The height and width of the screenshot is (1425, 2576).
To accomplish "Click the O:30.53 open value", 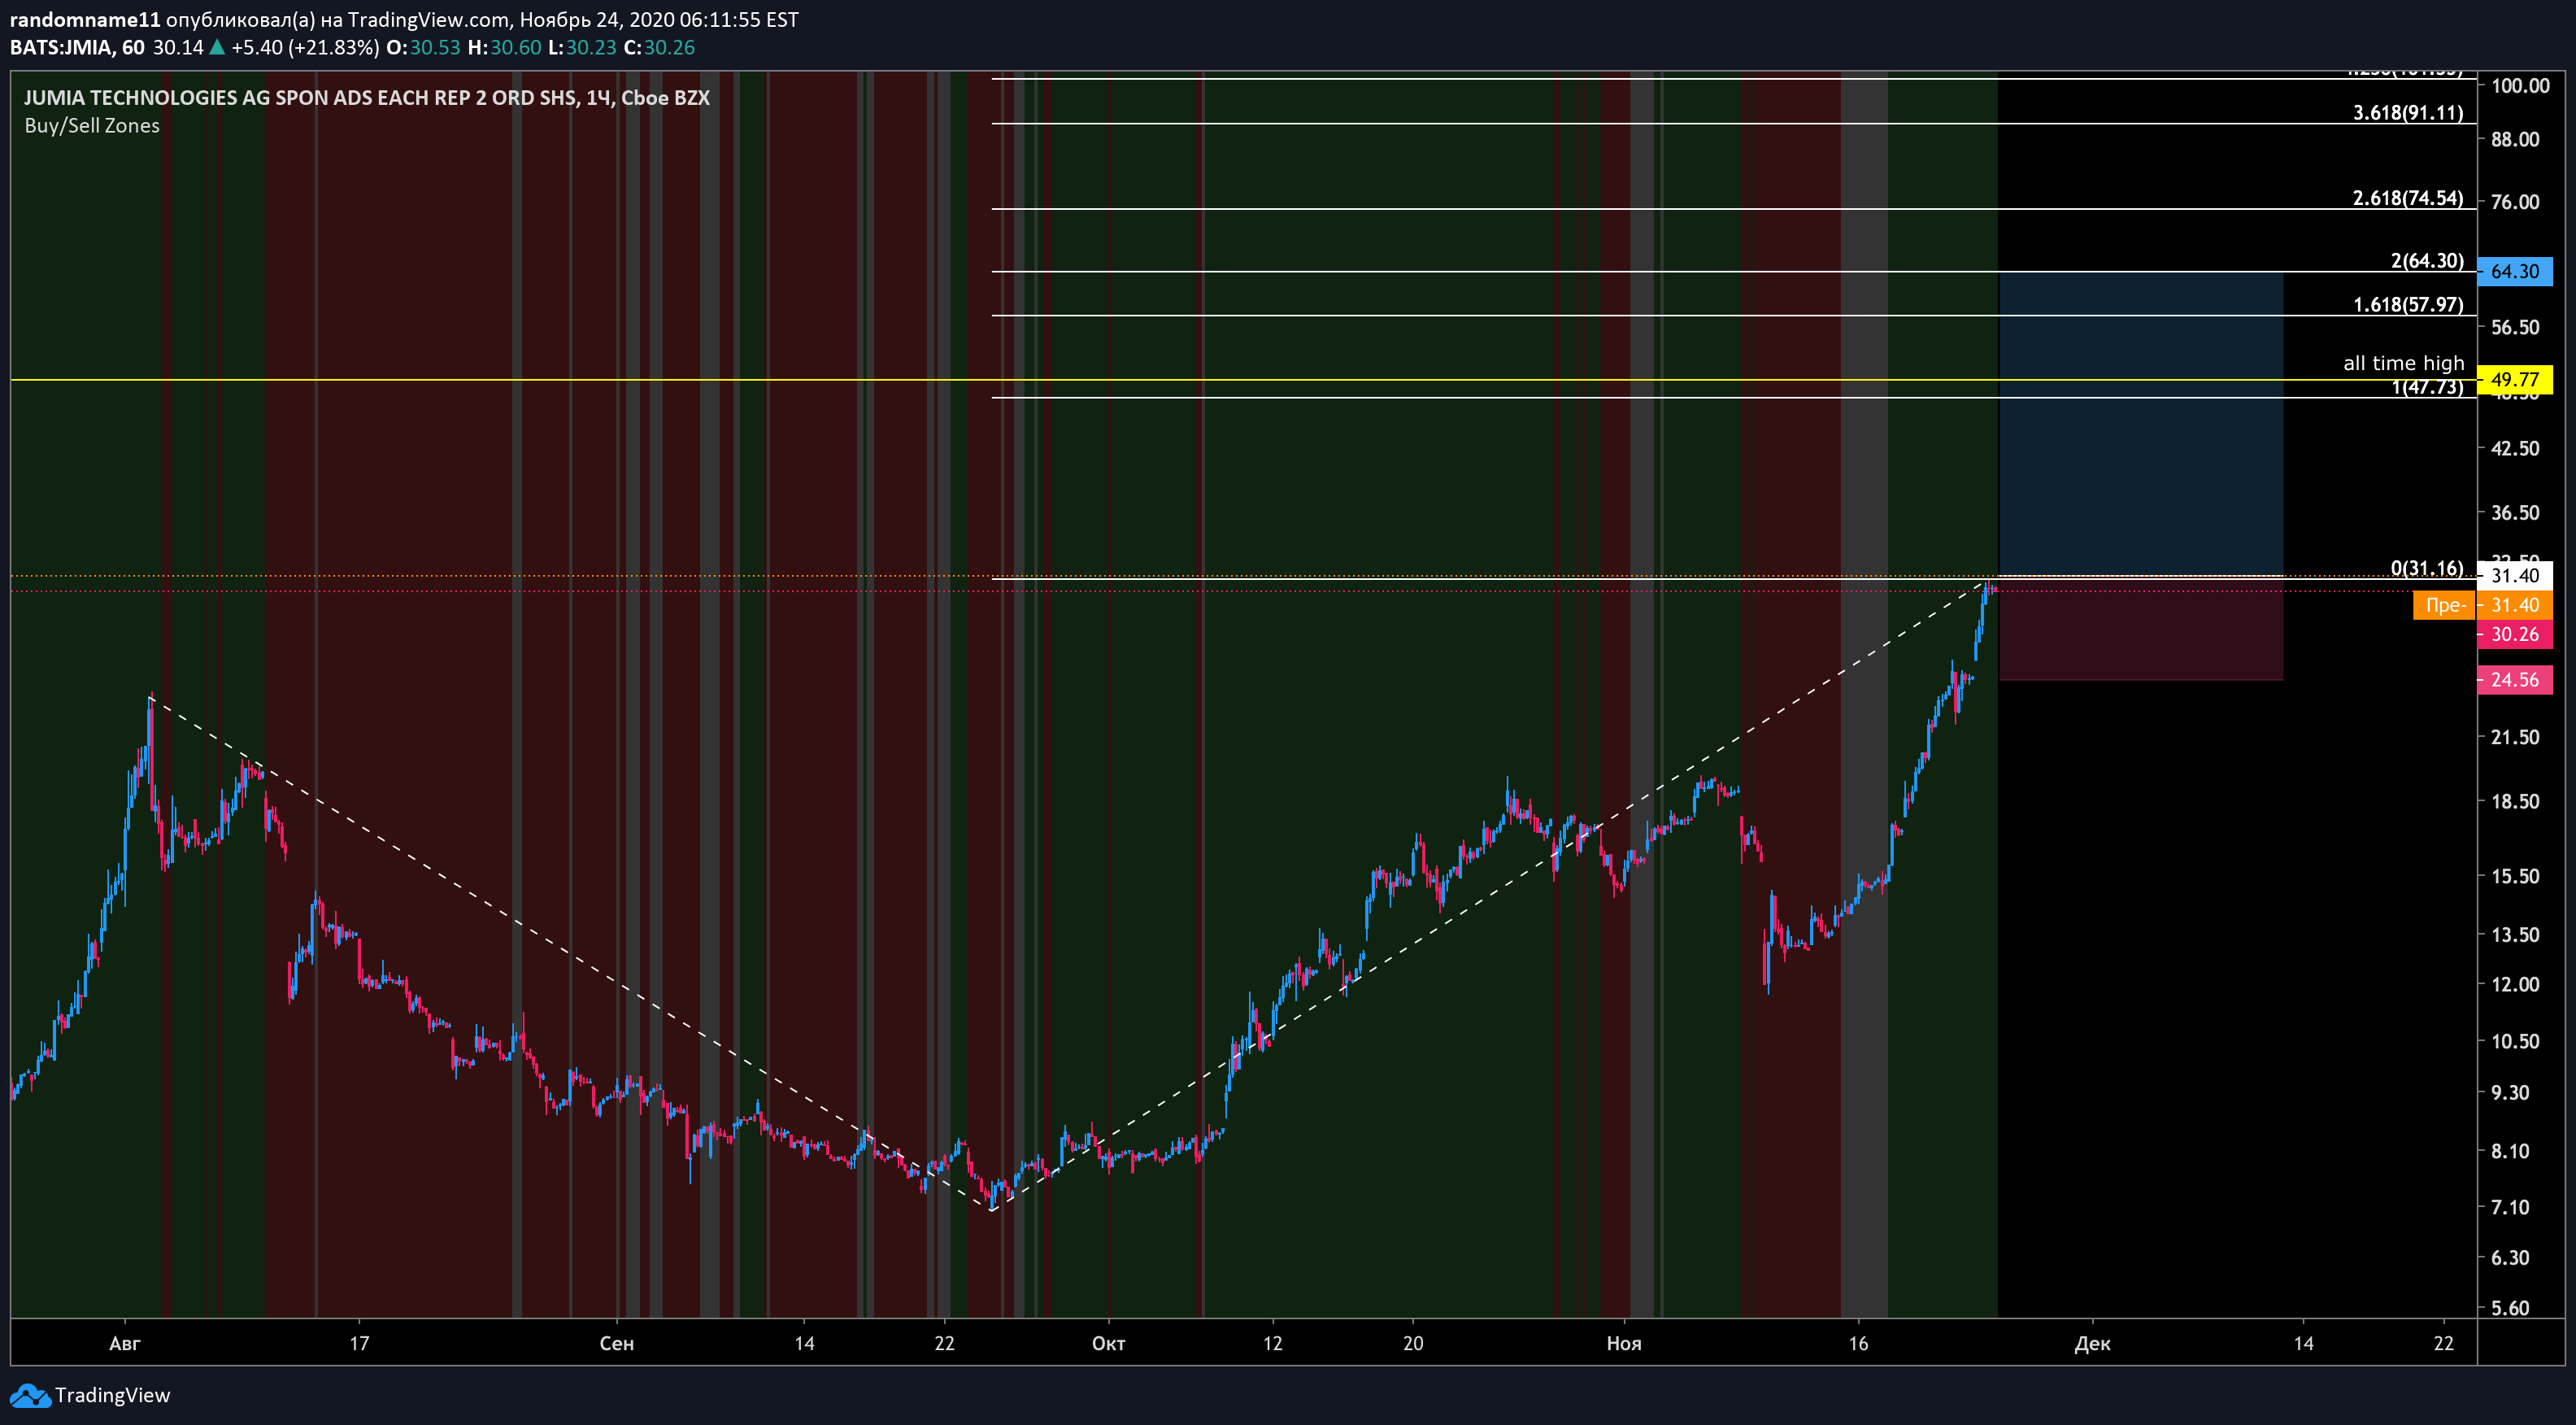I will (423, 47).
